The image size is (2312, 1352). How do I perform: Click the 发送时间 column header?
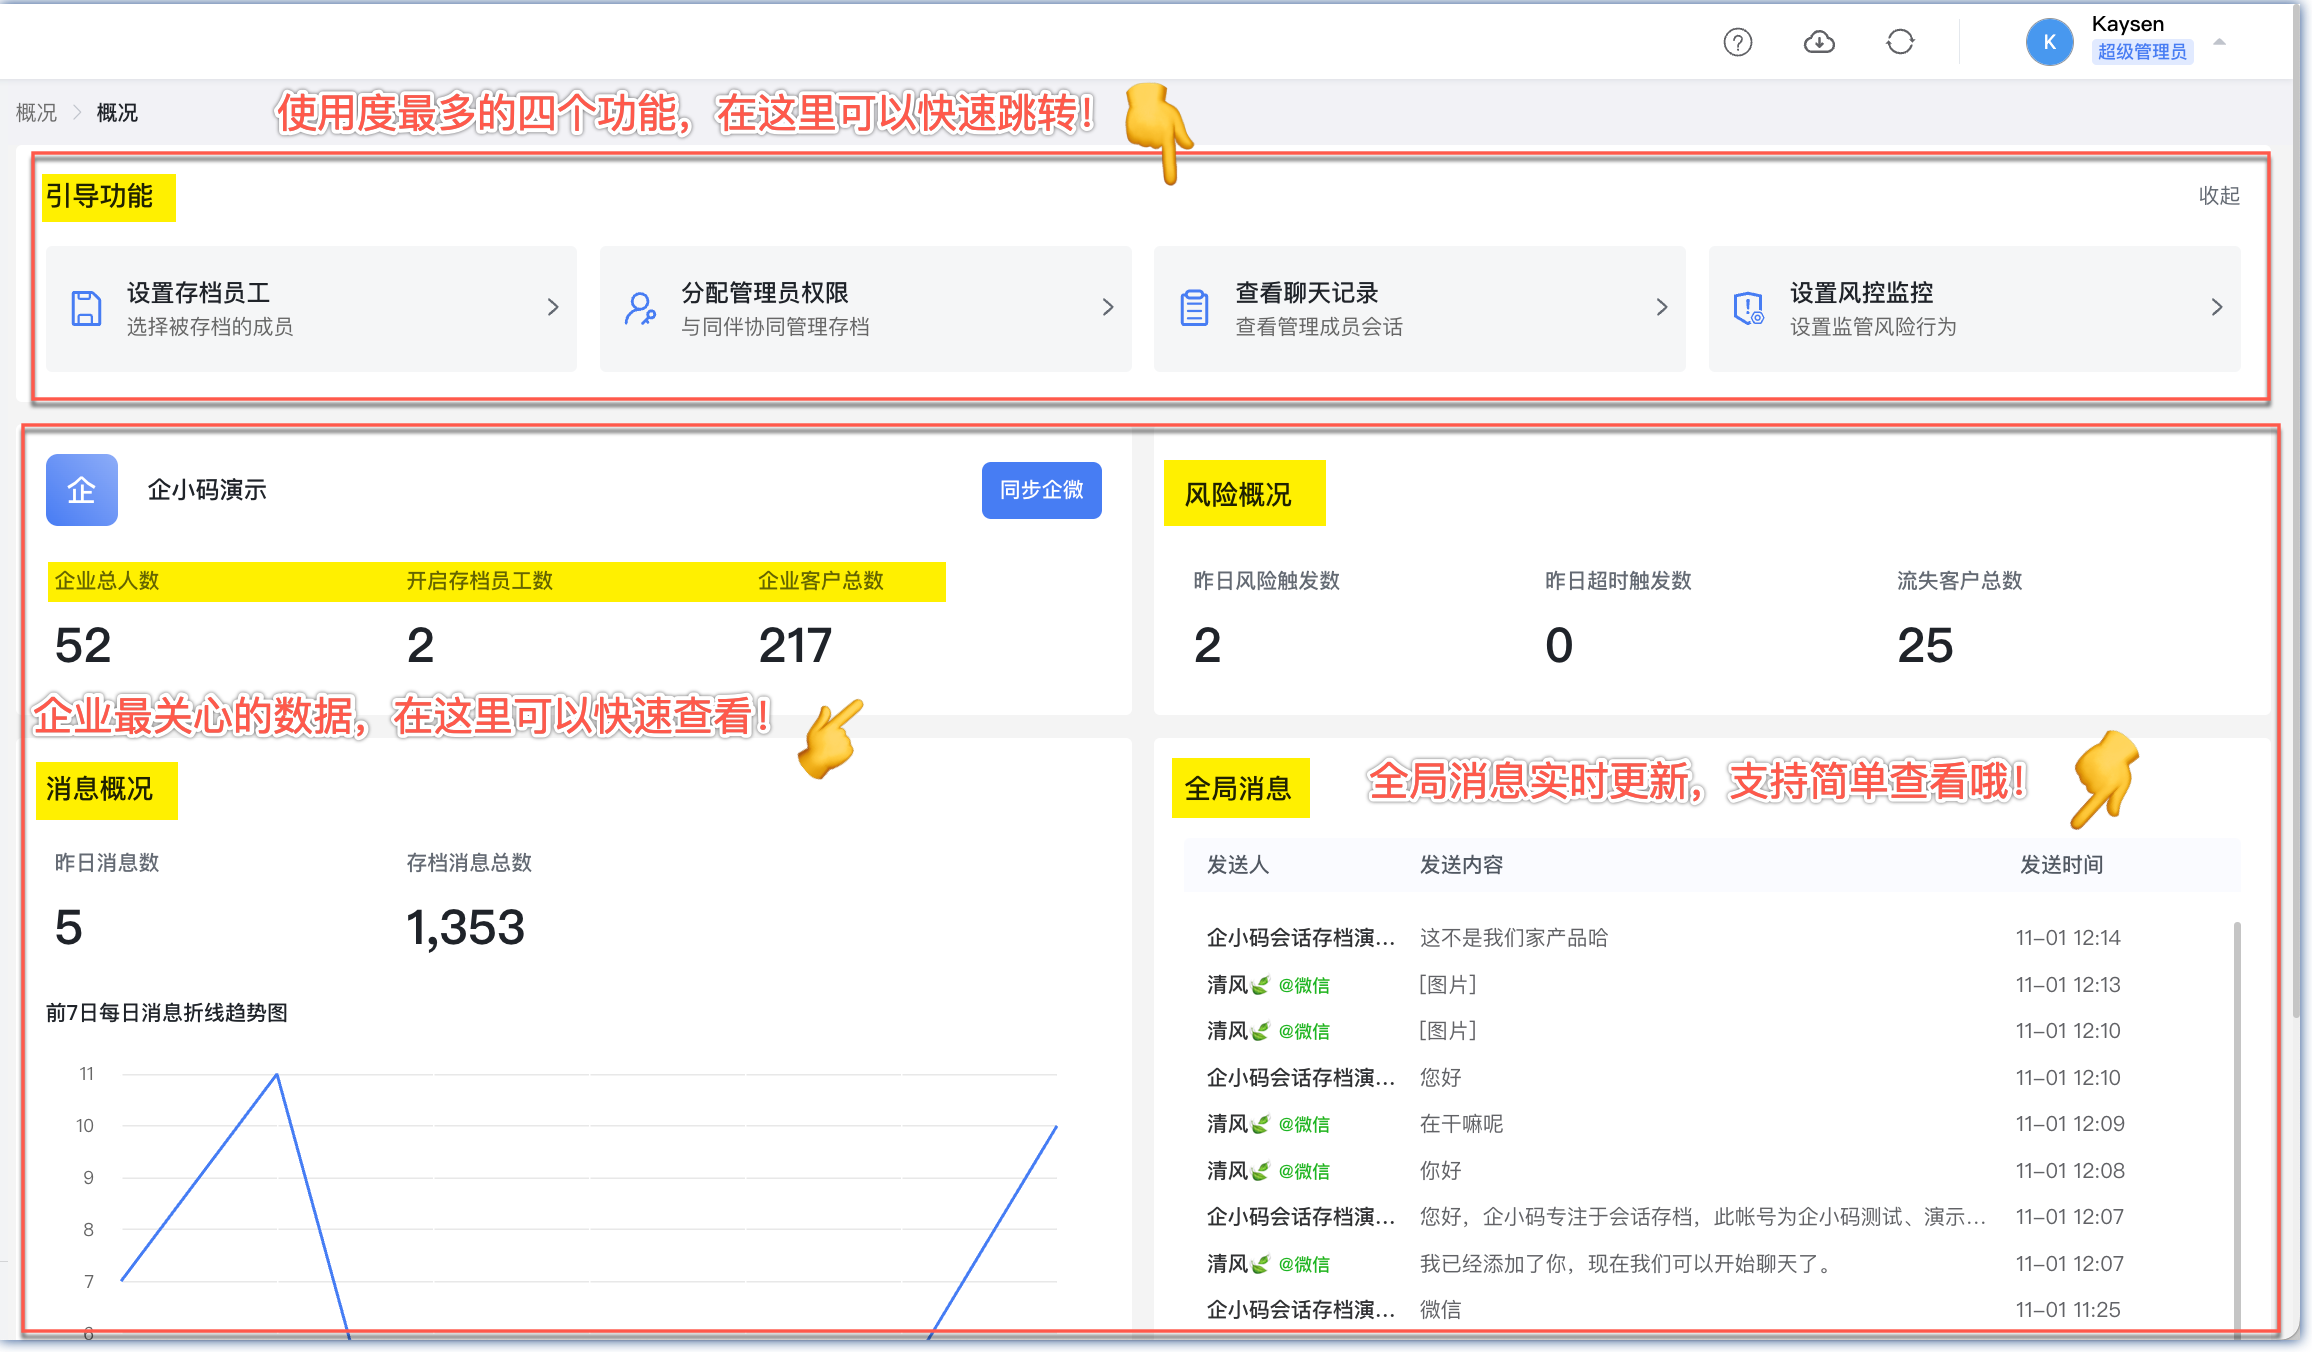(x=2061, y=865)
